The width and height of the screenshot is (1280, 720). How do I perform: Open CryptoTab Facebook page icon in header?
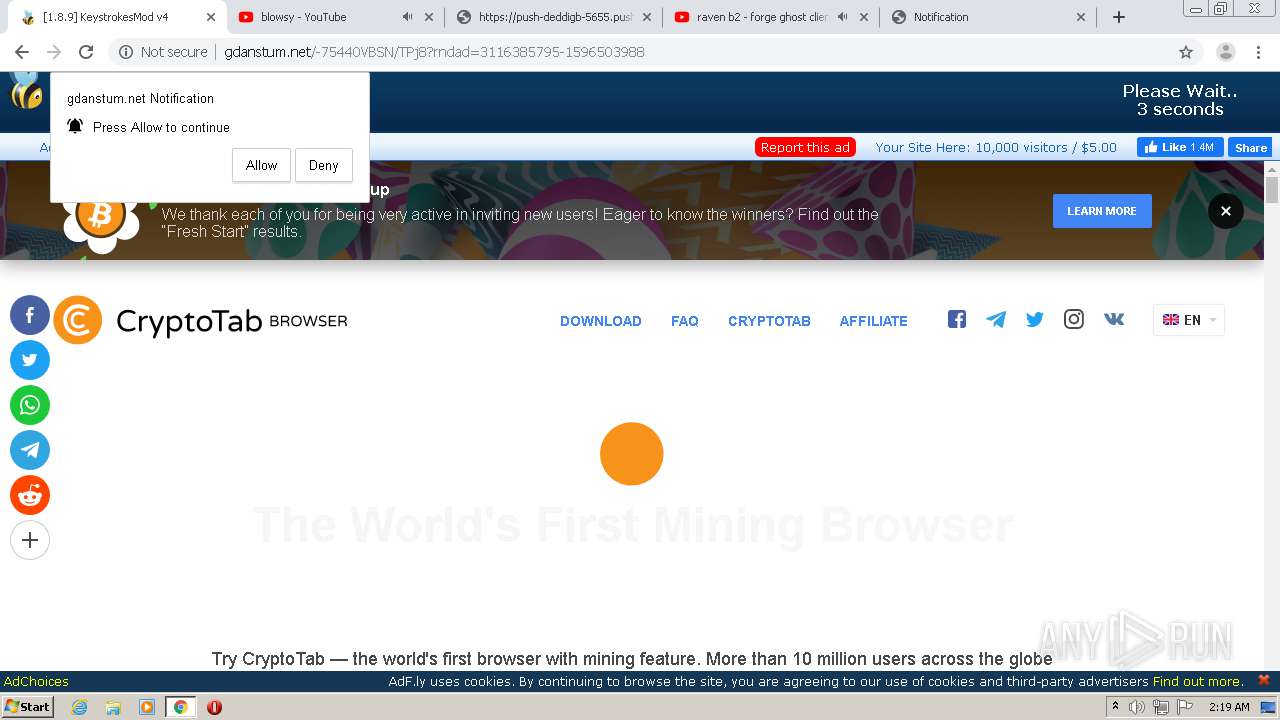(x=957, y=319)
